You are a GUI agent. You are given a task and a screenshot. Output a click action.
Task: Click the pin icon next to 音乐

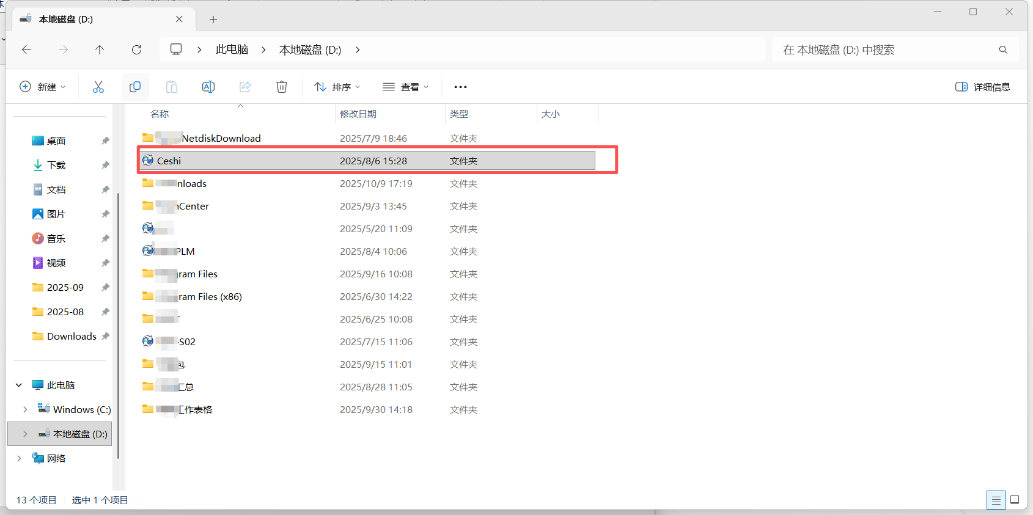tap(105, 238)
